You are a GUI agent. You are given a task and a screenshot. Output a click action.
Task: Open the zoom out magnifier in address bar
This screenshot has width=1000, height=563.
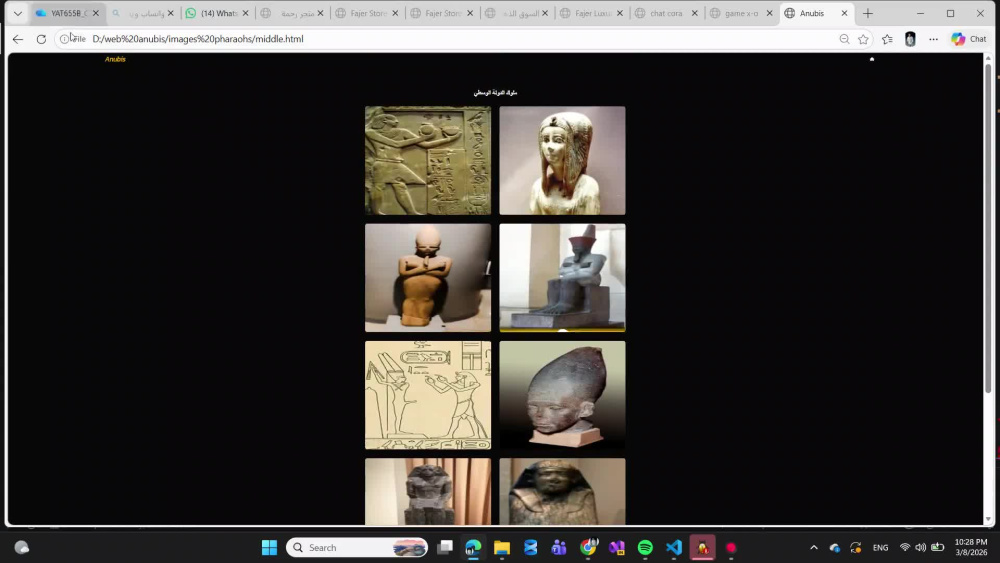pos(844,39)
